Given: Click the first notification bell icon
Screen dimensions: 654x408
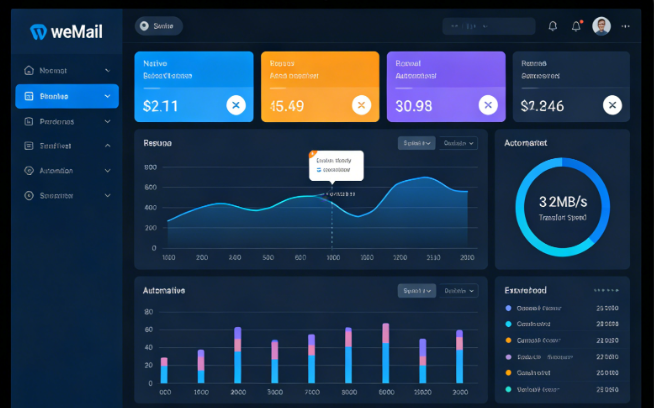Looking at the screenshot, I should click(x=553, y=26).
